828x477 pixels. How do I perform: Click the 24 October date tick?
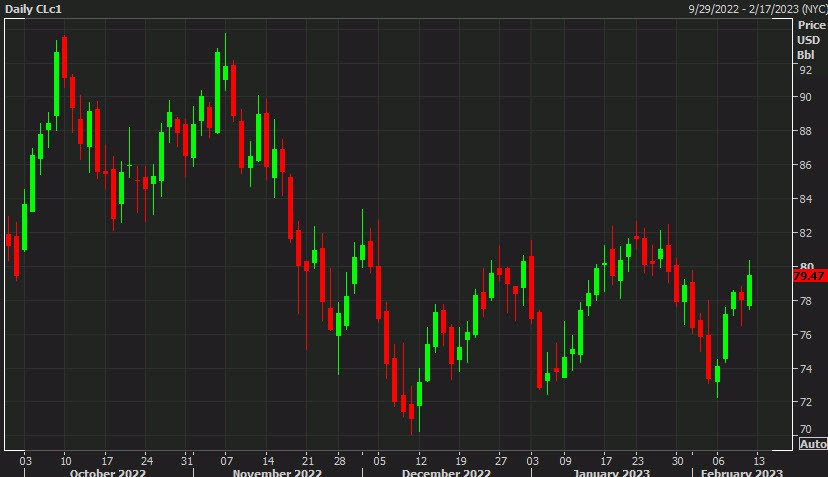point(147,461)
